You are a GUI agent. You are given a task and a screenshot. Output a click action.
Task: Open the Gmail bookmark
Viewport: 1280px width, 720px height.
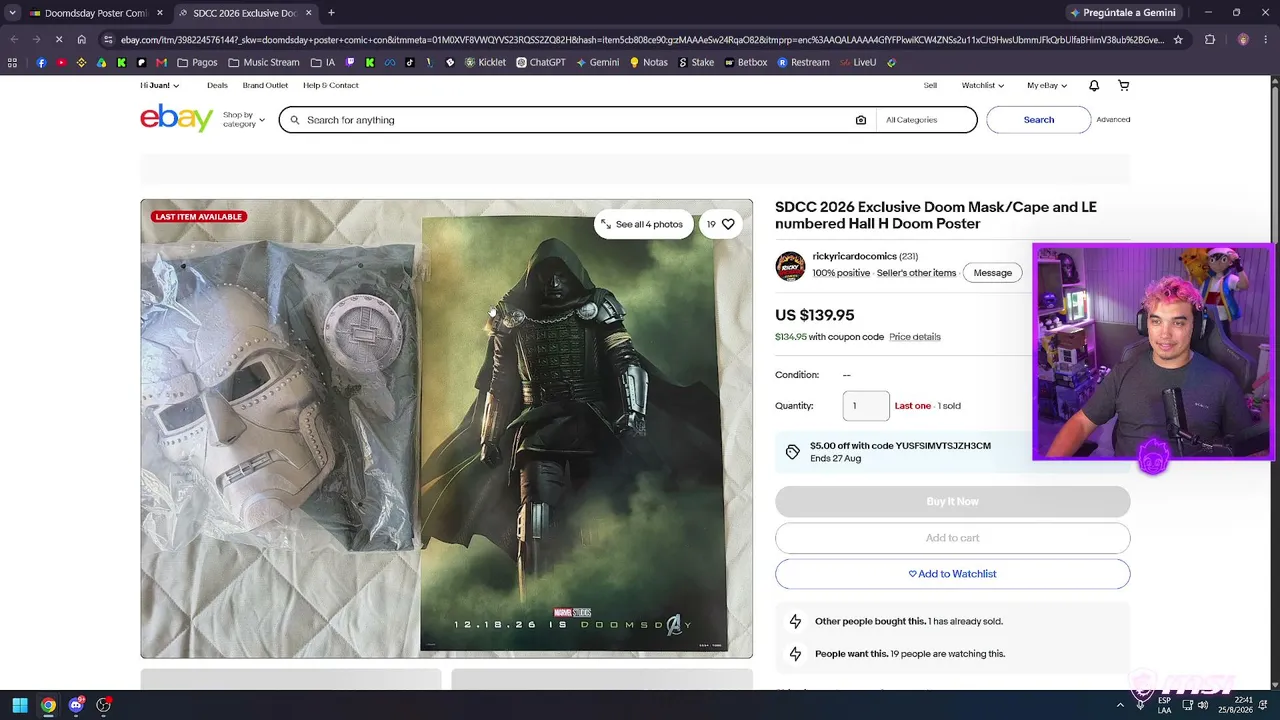tap(161, 62)
